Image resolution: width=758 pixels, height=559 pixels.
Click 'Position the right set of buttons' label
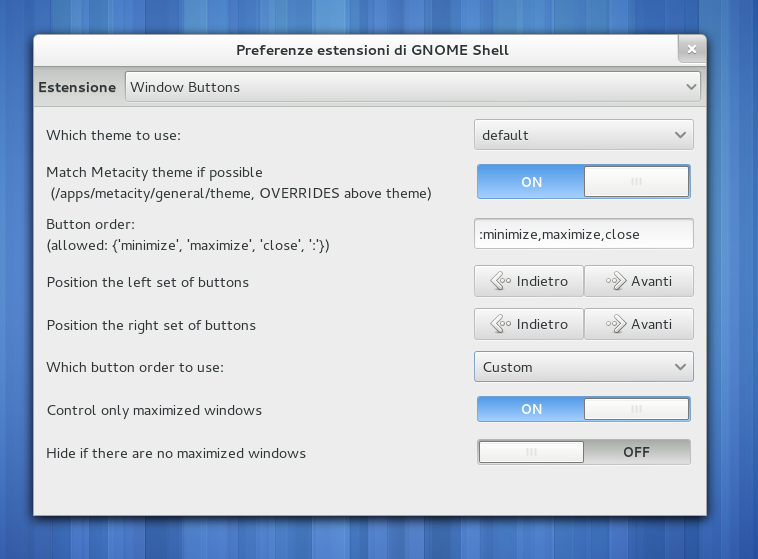(x=151, y=325)
